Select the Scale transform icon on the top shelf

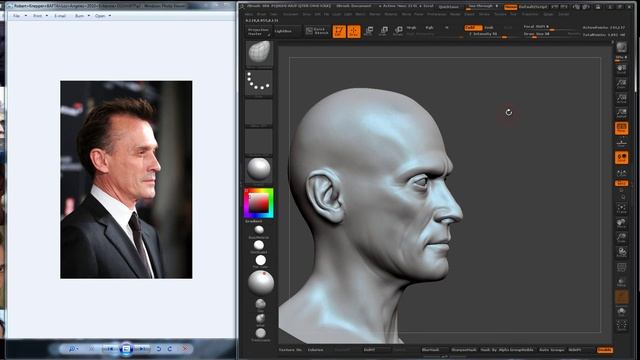[383, 31]
